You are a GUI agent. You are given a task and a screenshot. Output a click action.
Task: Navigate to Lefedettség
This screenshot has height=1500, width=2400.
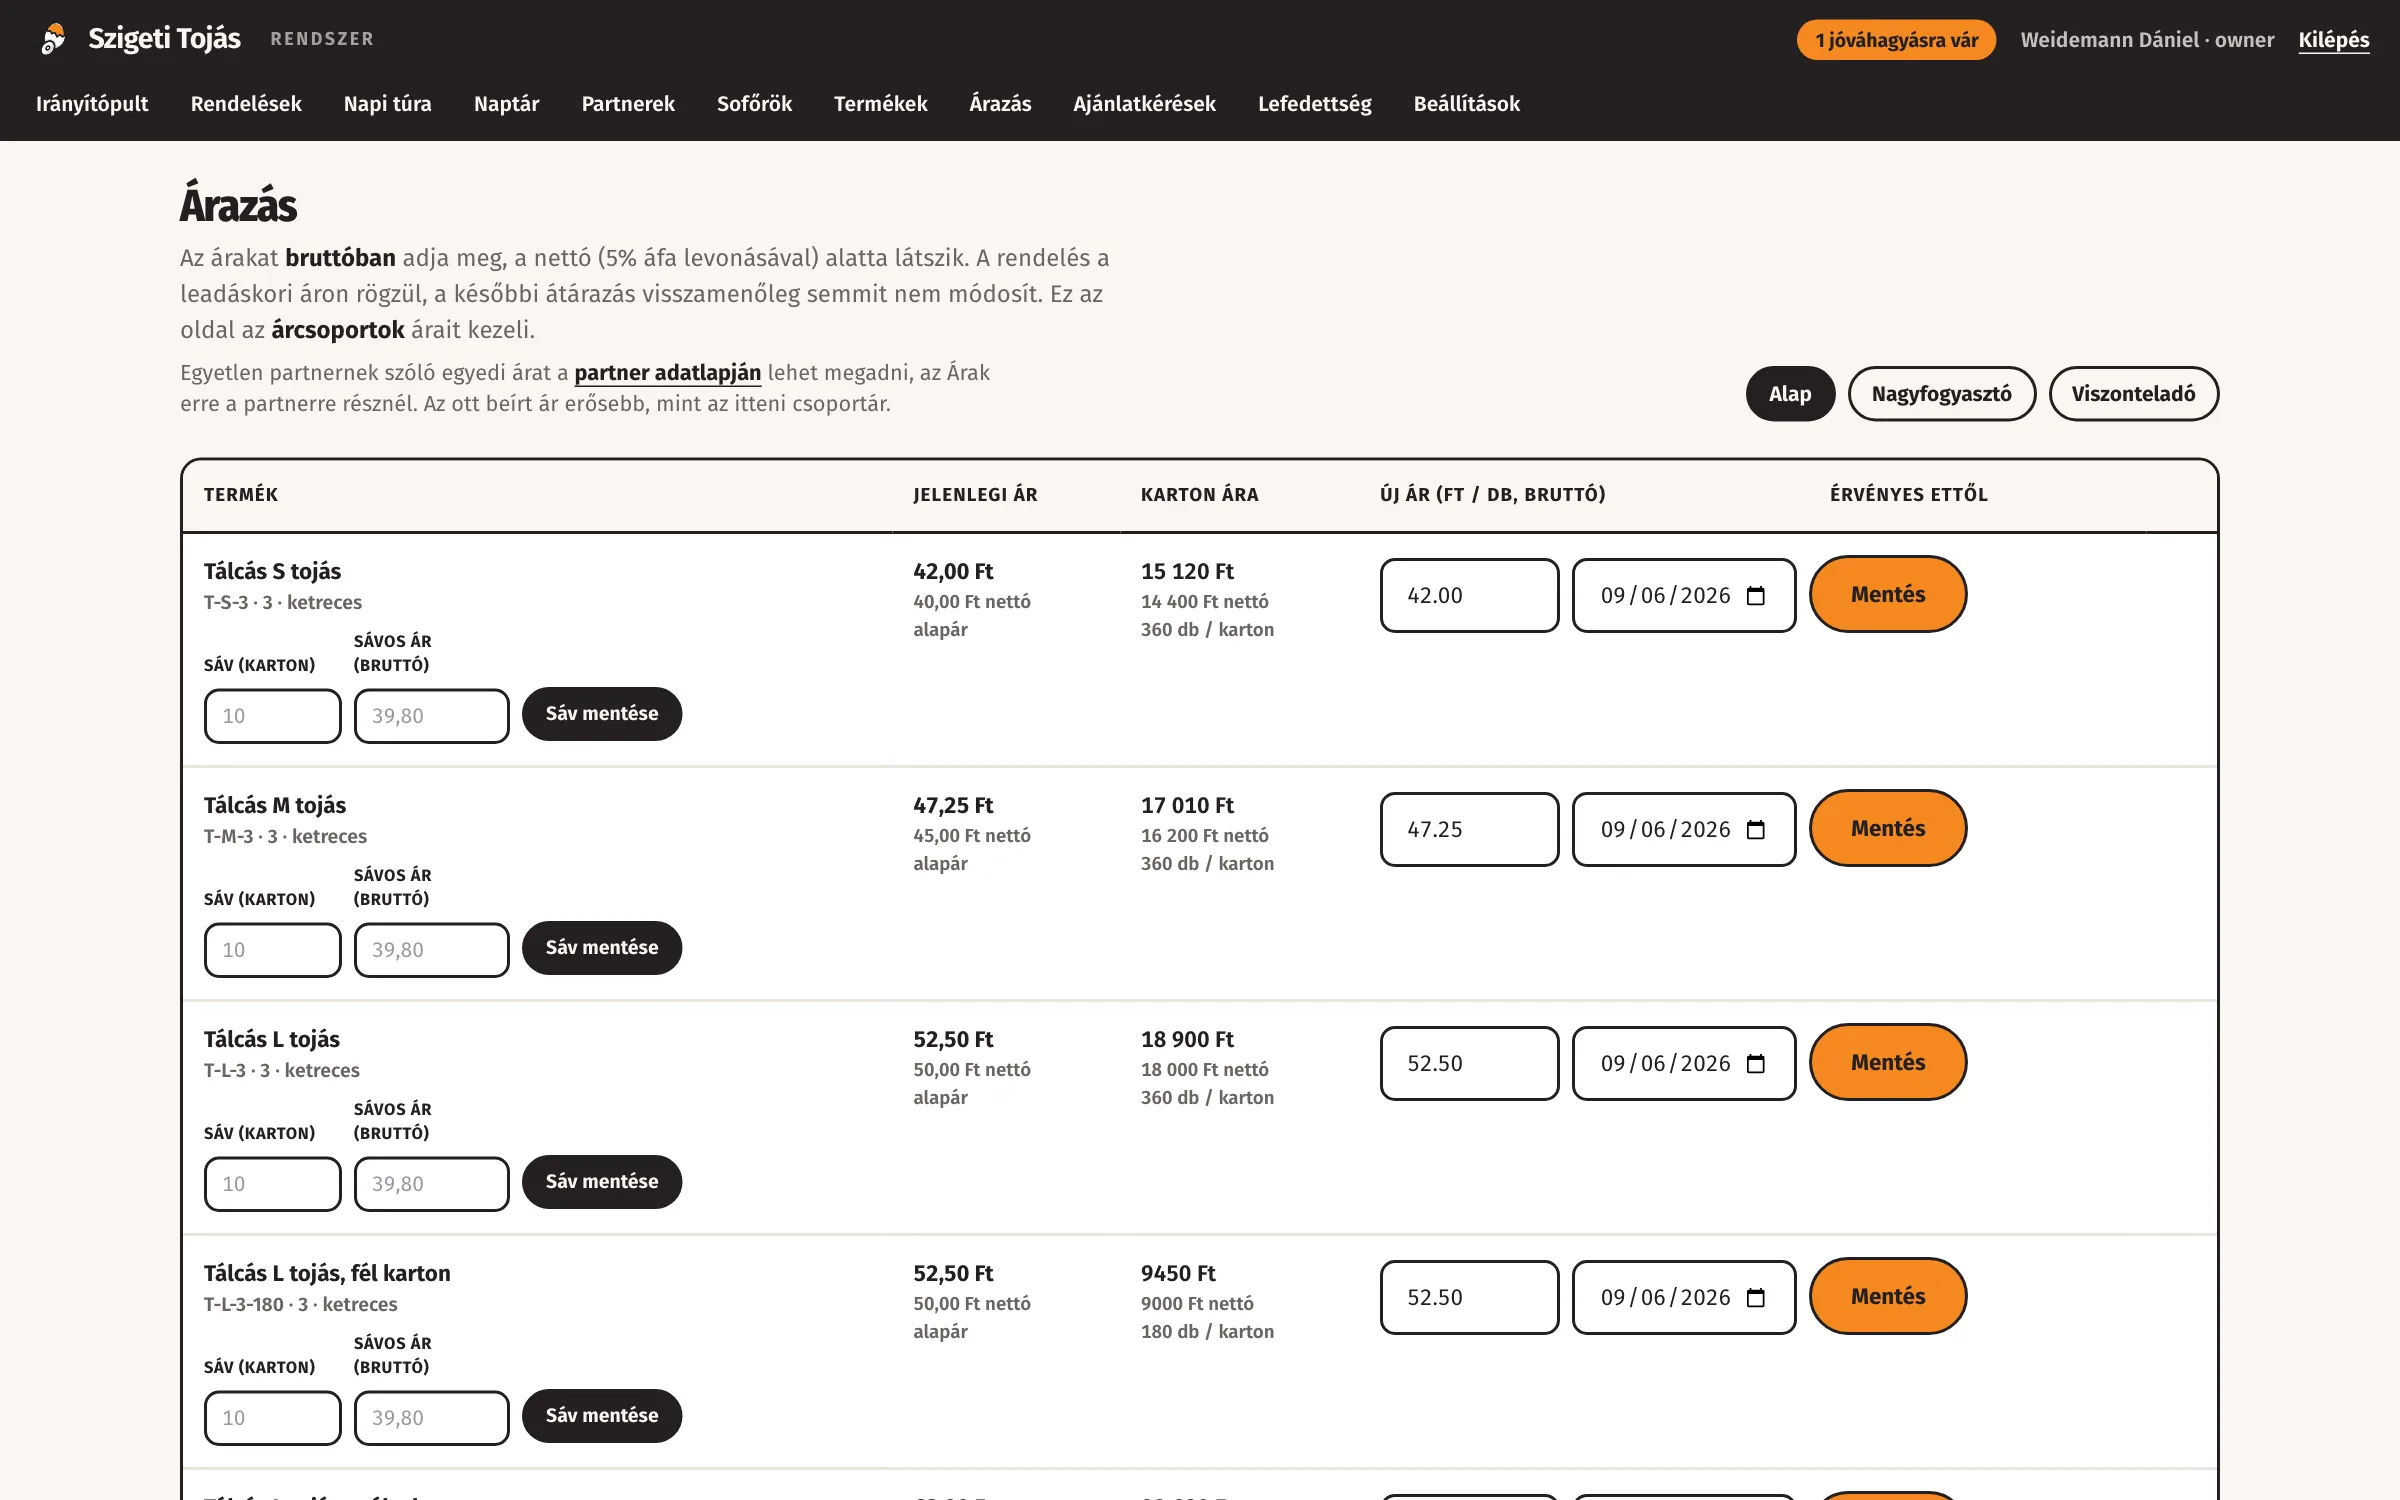[1314, 104]
